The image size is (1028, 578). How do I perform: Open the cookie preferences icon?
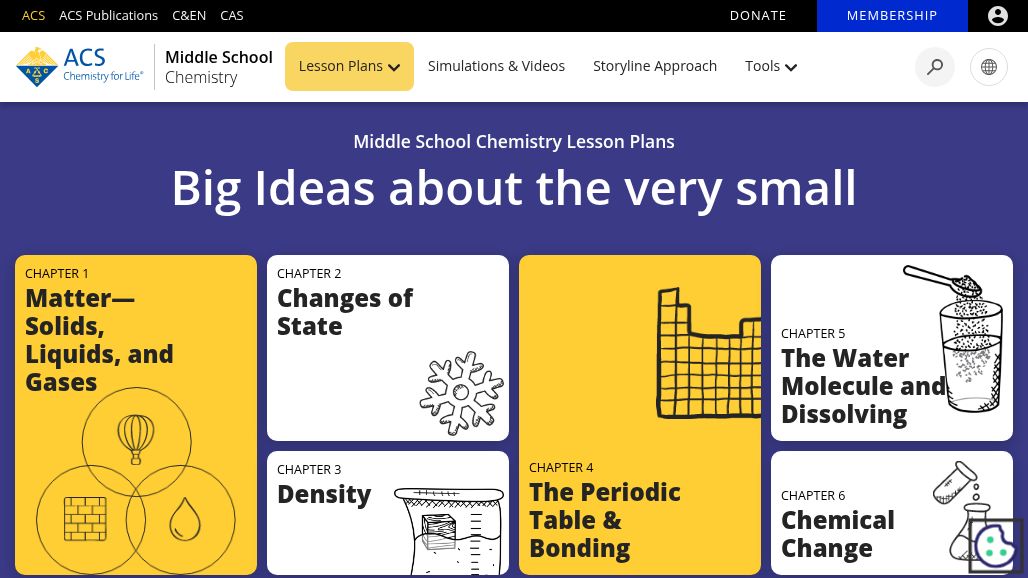[994, 546]
